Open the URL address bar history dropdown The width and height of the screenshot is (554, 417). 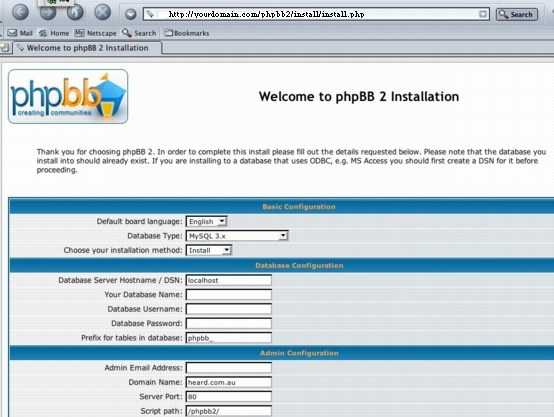point(483,14)
